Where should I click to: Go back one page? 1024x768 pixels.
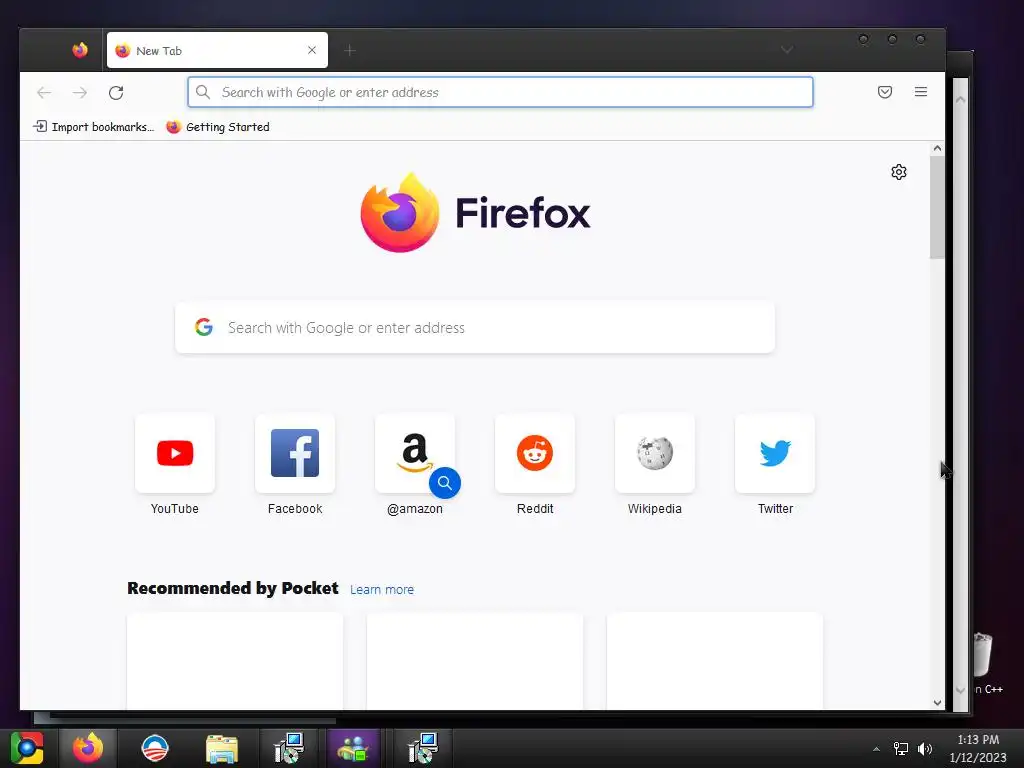(x=44, y=93)
